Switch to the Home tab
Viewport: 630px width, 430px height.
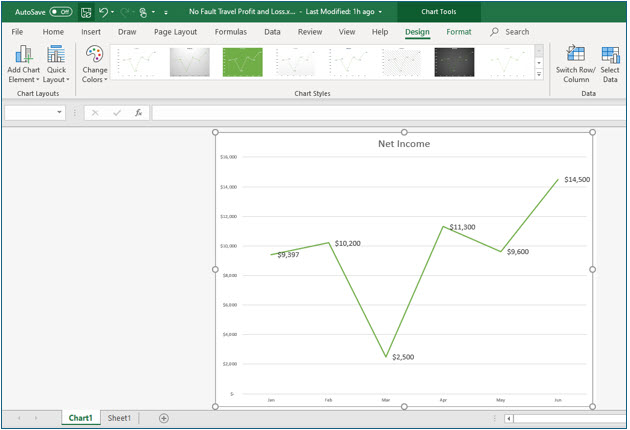(x=53, y=32)
